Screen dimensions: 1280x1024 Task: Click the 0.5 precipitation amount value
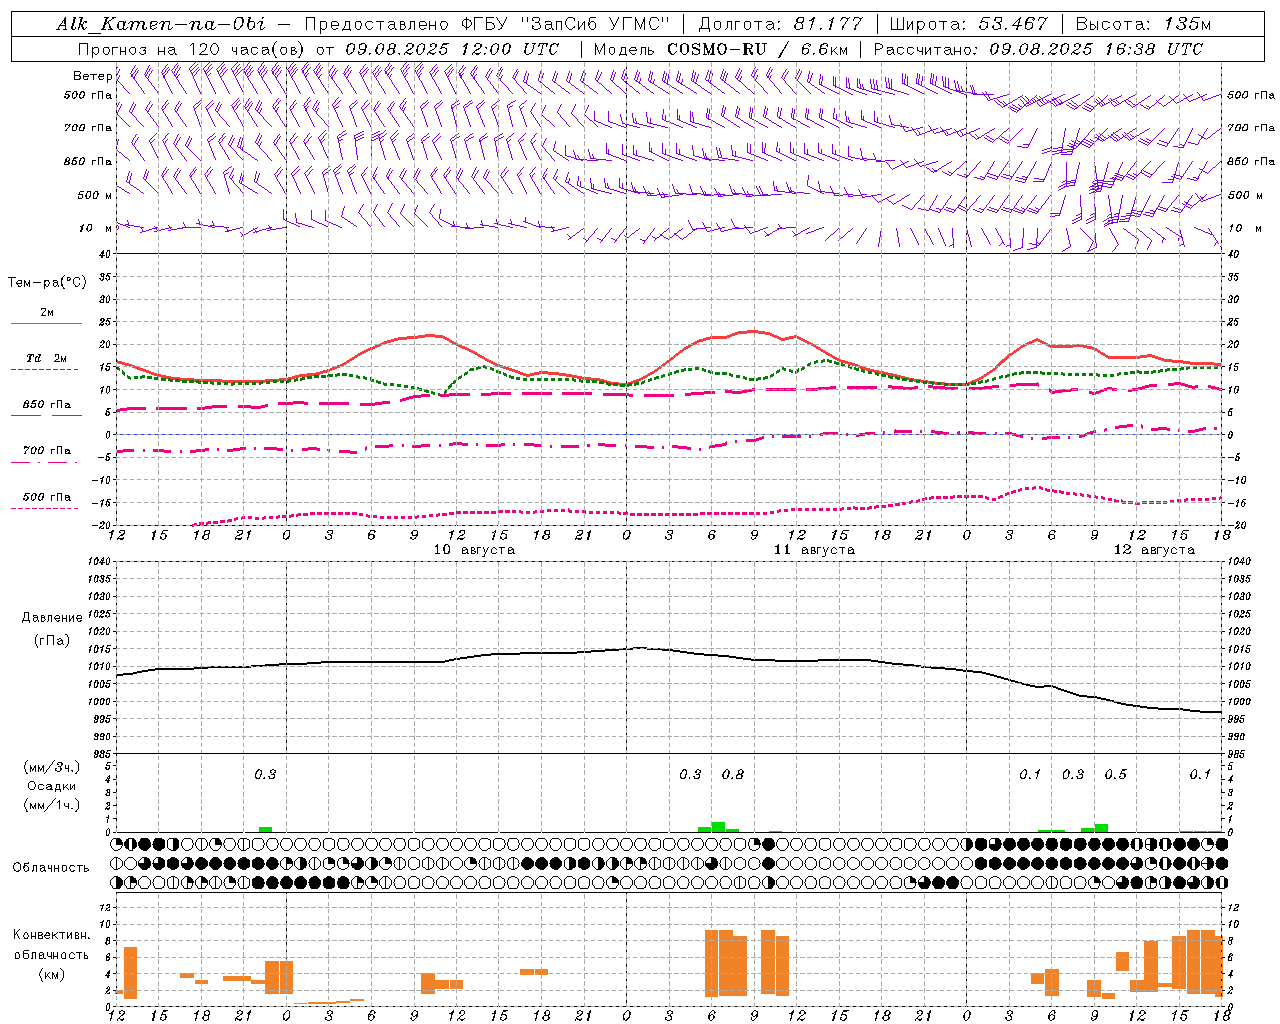1115,774
